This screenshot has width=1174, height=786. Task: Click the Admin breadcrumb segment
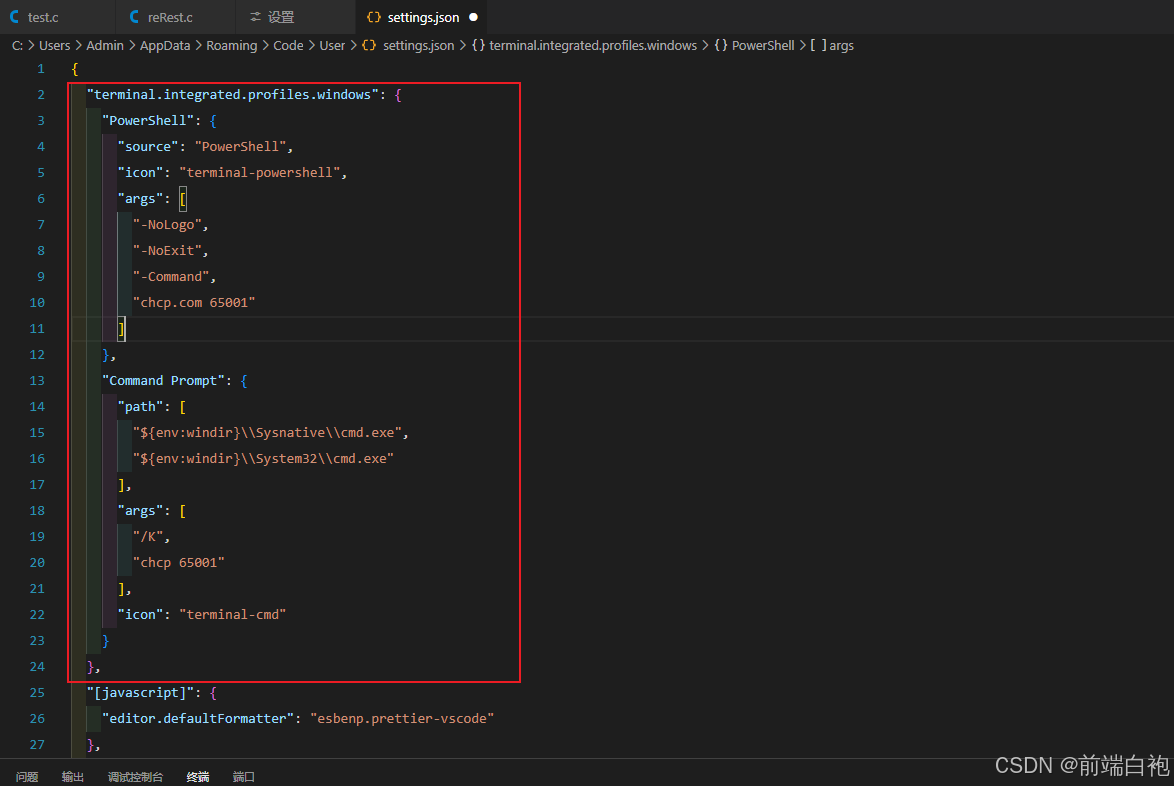[x=105, y=46]
